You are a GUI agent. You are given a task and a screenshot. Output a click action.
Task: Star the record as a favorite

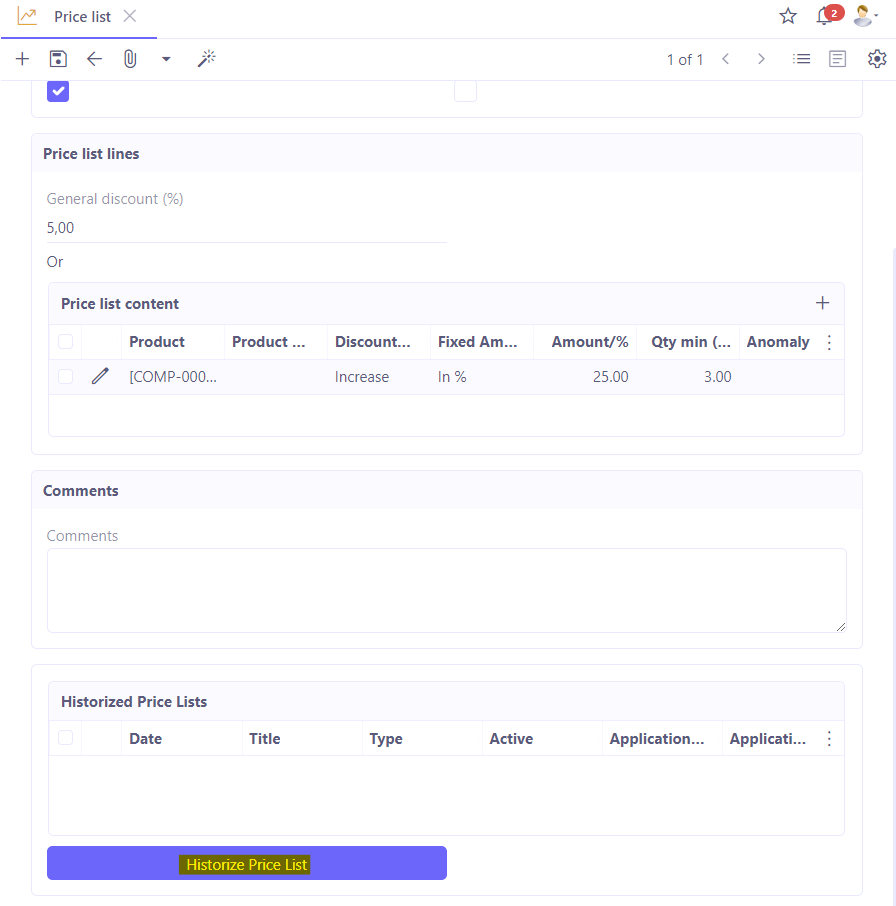(x=788, y=16)
